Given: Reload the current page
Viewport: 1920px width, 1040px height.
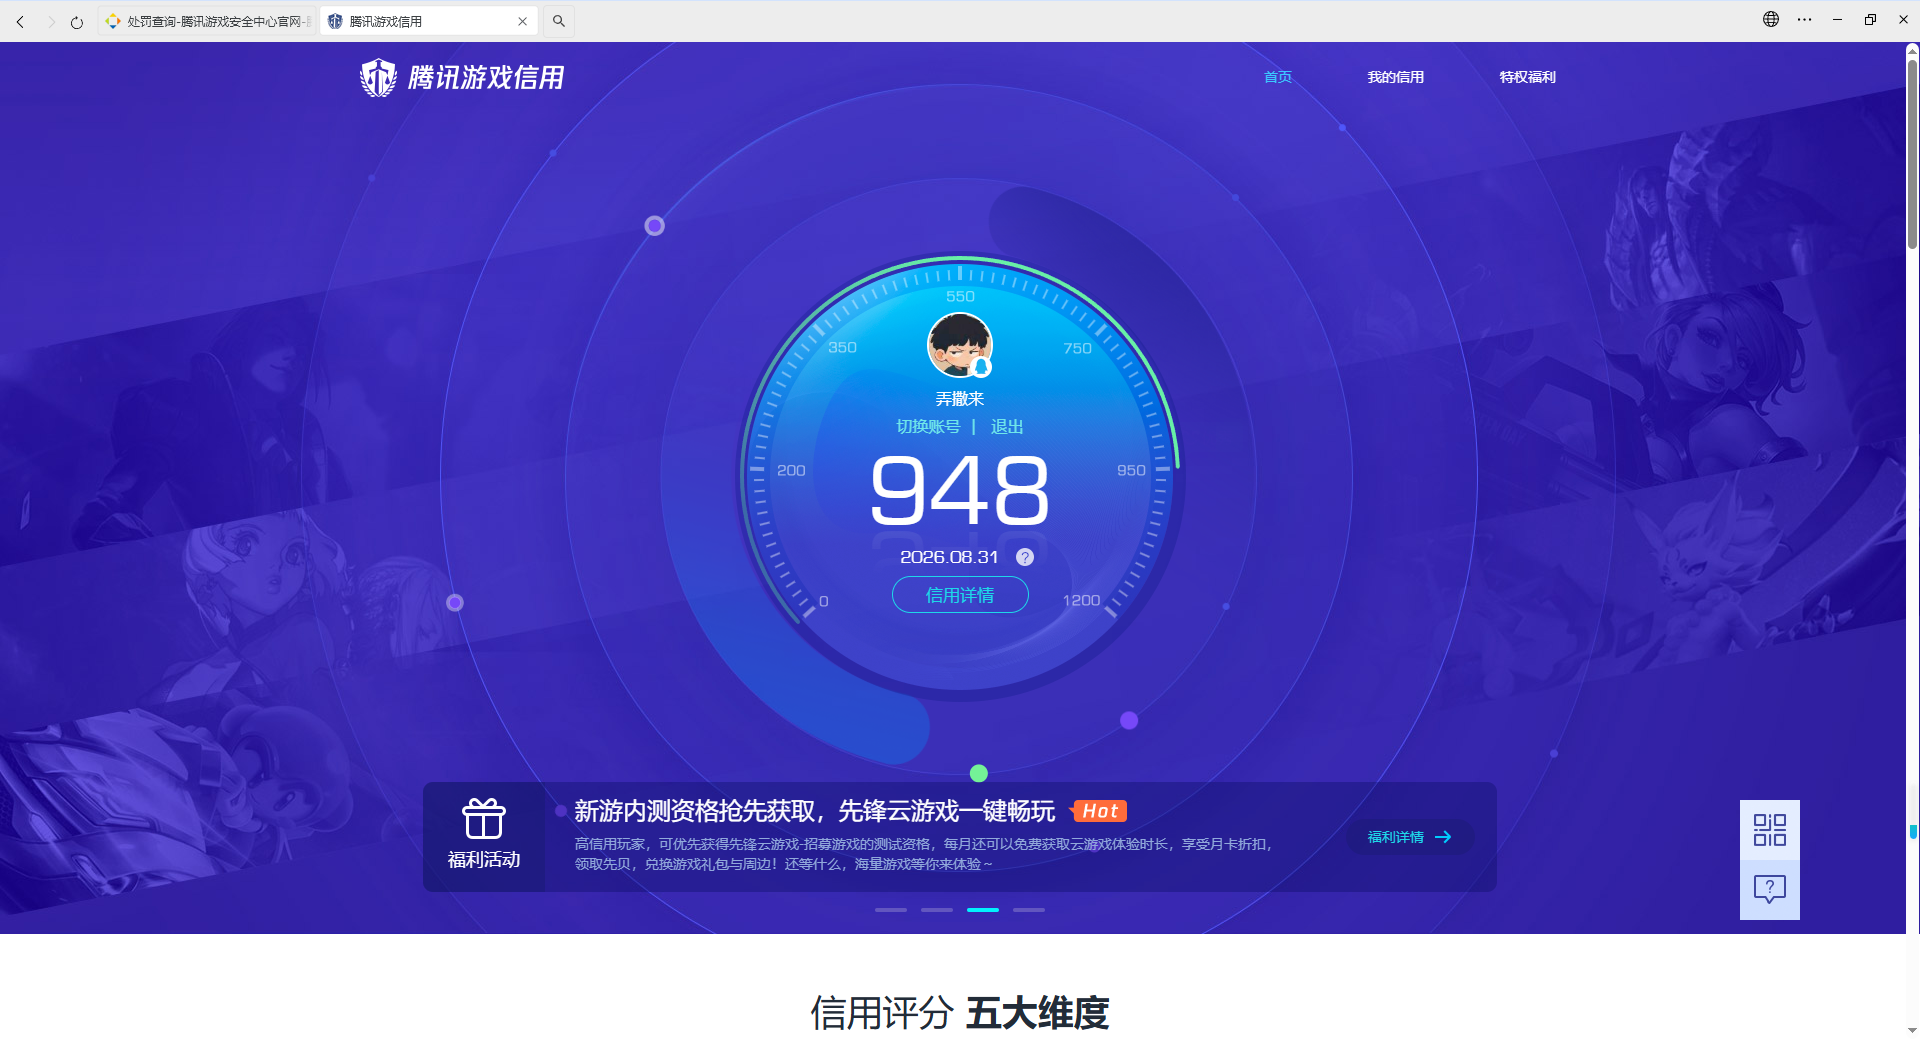Looking at the screenshot, I should [77, 21].
